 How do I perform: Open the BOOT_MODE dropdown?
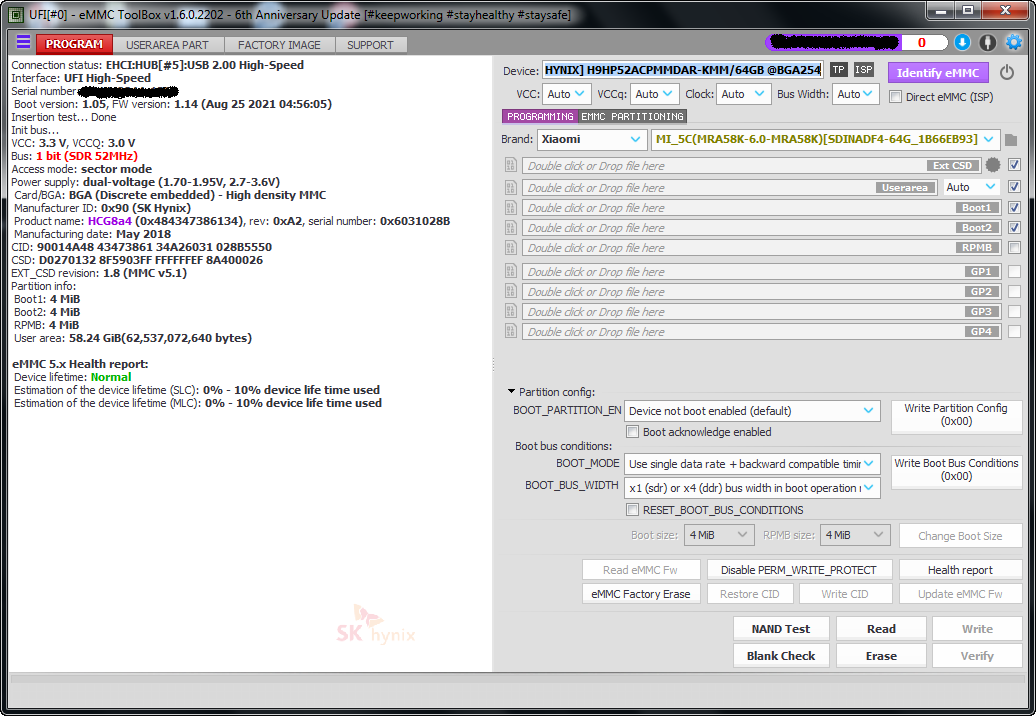[x=752, y=464]
